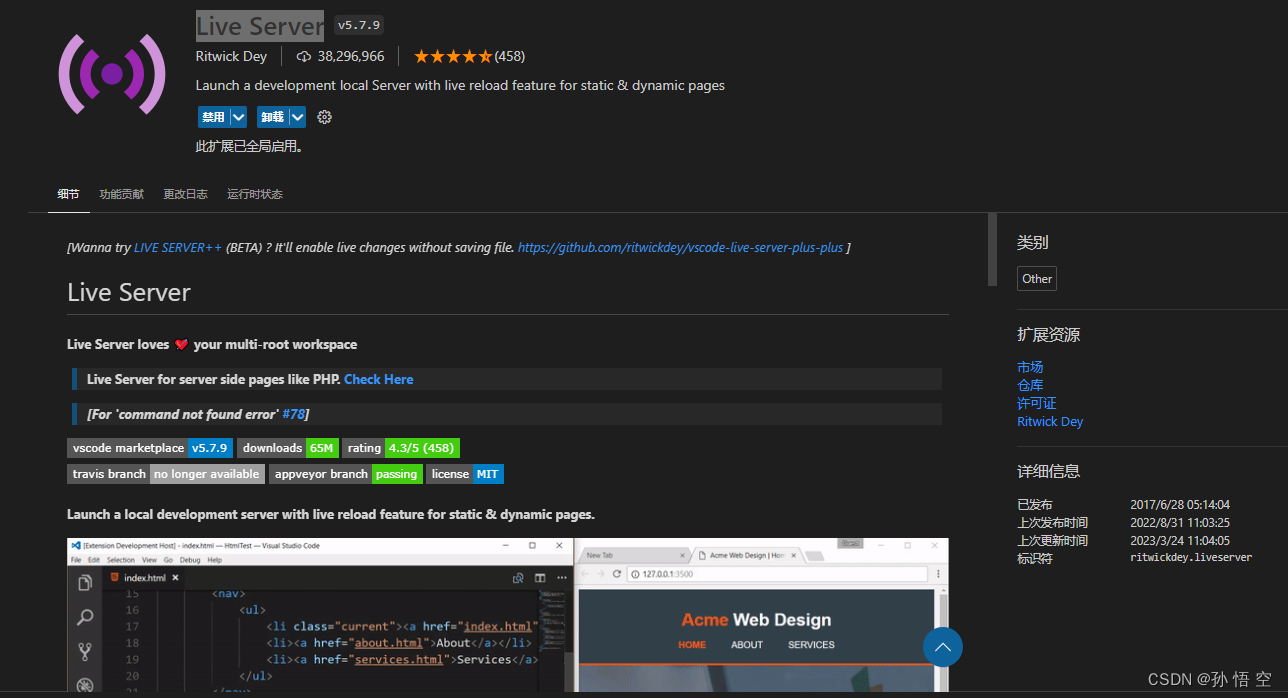Click the star rating icons

452,57
